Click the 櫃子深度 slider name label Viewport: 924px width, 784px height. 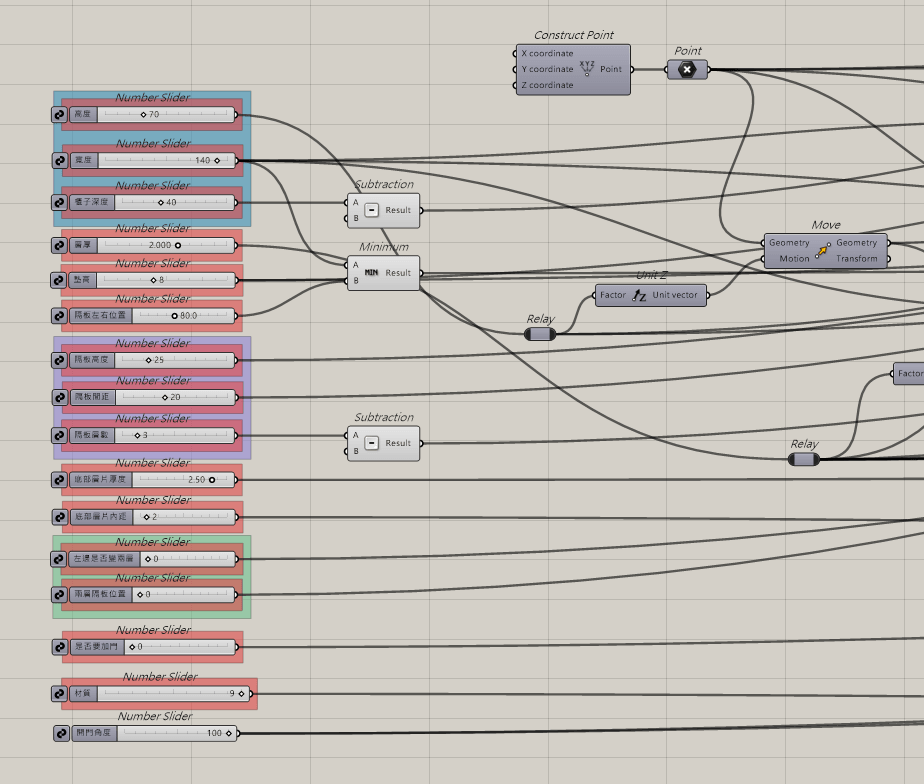92,202
